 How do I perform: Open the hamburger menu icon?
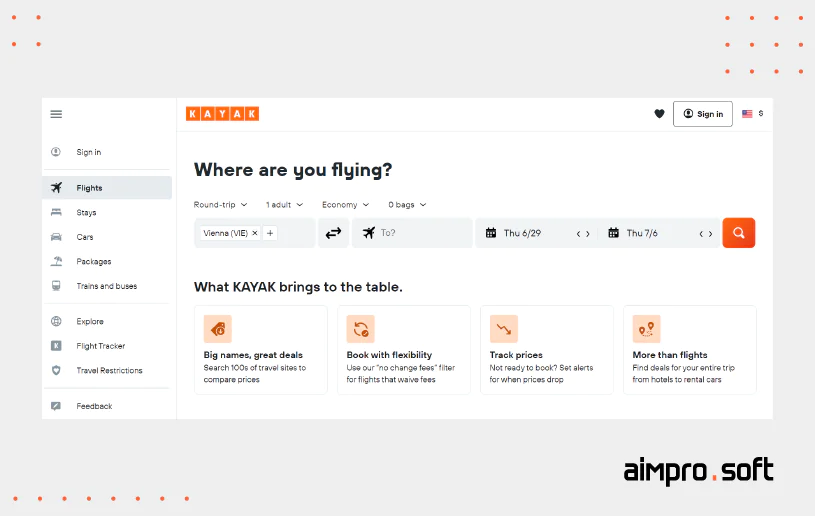[x=56, y=114]
